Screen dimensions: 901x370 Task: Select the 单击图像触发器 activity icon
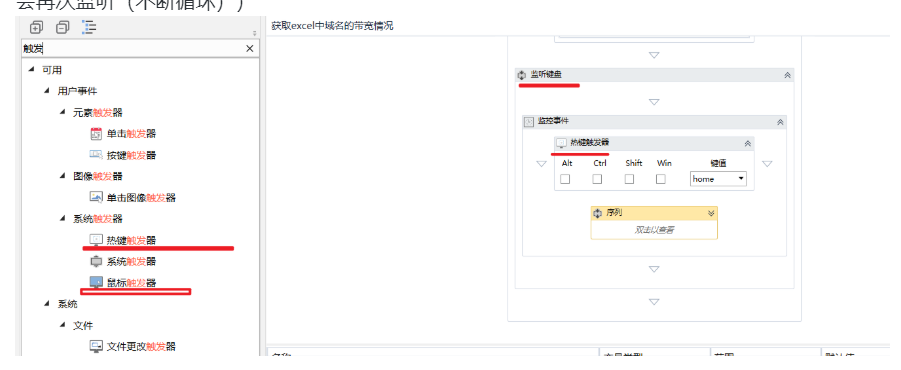click(96, 197)
